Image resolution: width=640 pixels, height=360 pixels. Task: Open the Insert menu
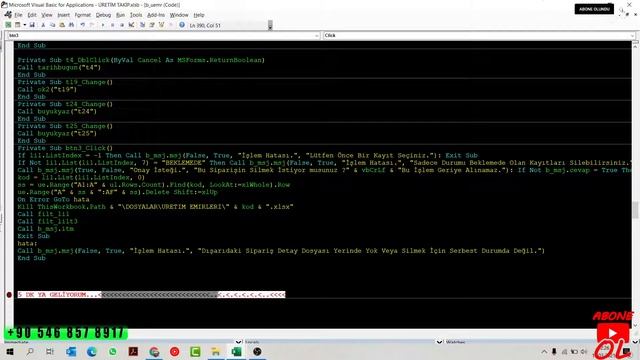click(x=63, y=15)
